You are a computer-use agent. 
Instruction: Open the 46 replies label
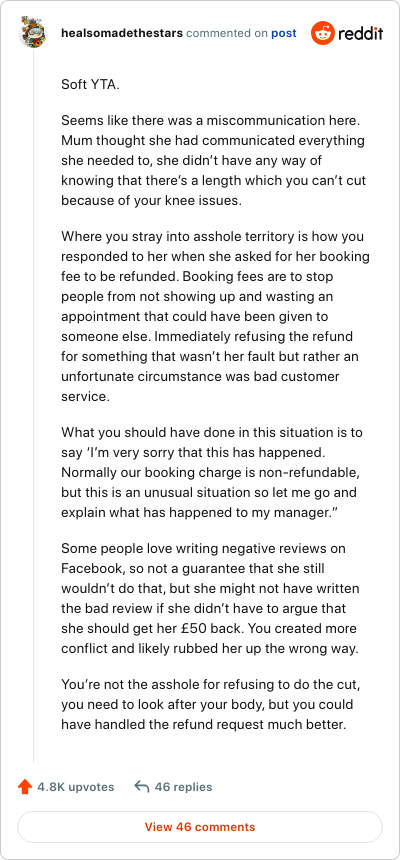click(x=183, y=787)
